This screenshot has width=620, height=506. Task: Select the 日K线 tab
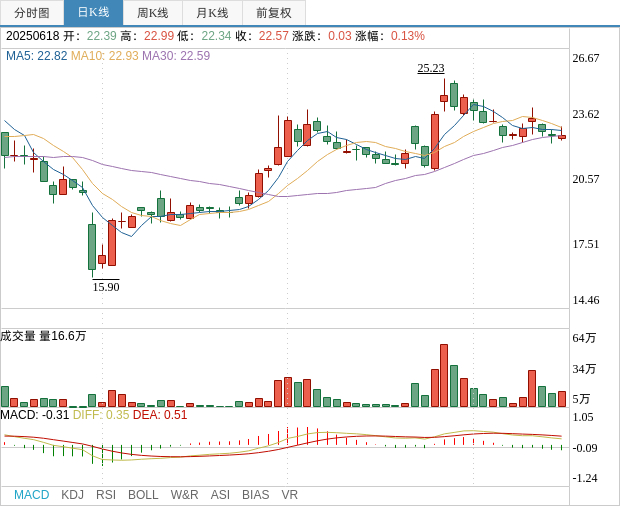pyautogui.click(x=93, y=13)
